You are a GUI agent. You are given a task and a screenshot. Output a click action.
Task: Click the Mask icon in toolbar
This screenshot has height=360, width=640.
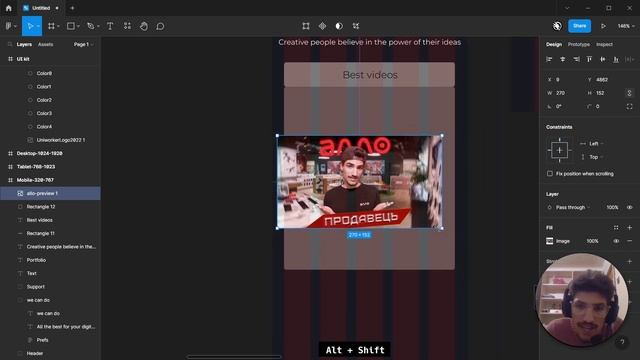339,26
